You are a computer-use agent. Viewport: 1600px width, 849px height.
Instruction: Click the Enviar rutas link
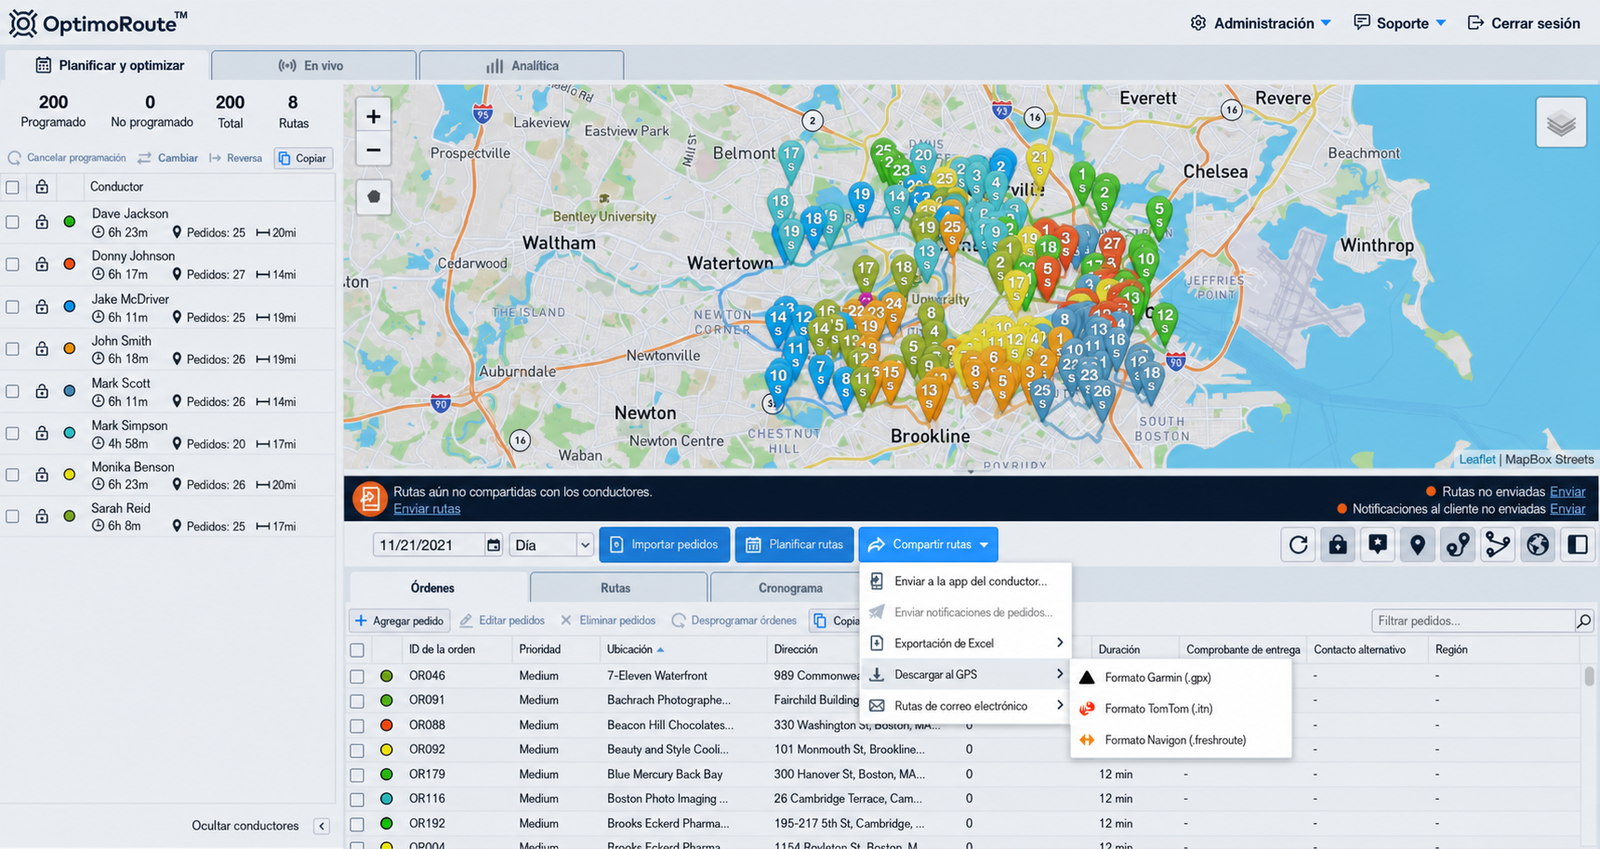tap(427, 509)
